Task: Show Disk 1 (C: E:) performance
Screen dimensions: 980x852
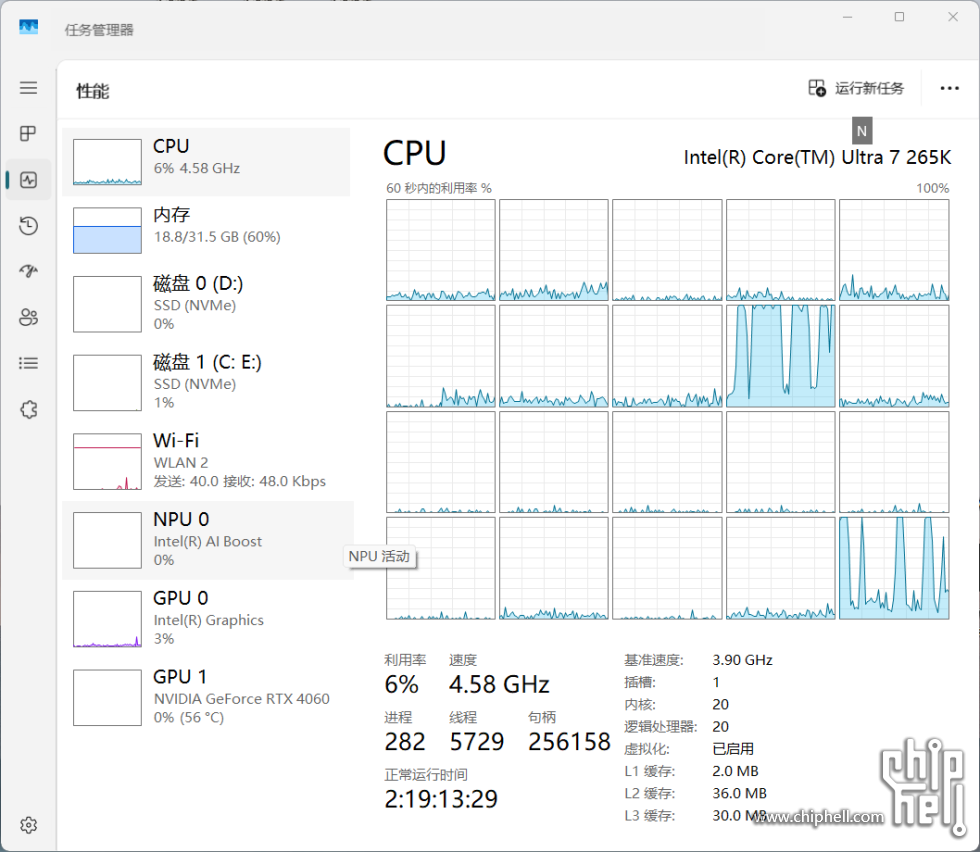Action: click(x=206, y=382)
